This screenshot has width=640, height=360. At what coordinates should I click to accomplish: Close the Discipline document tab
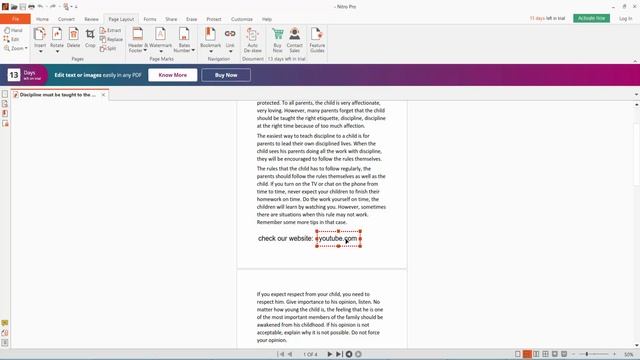(x=103, y=95)
